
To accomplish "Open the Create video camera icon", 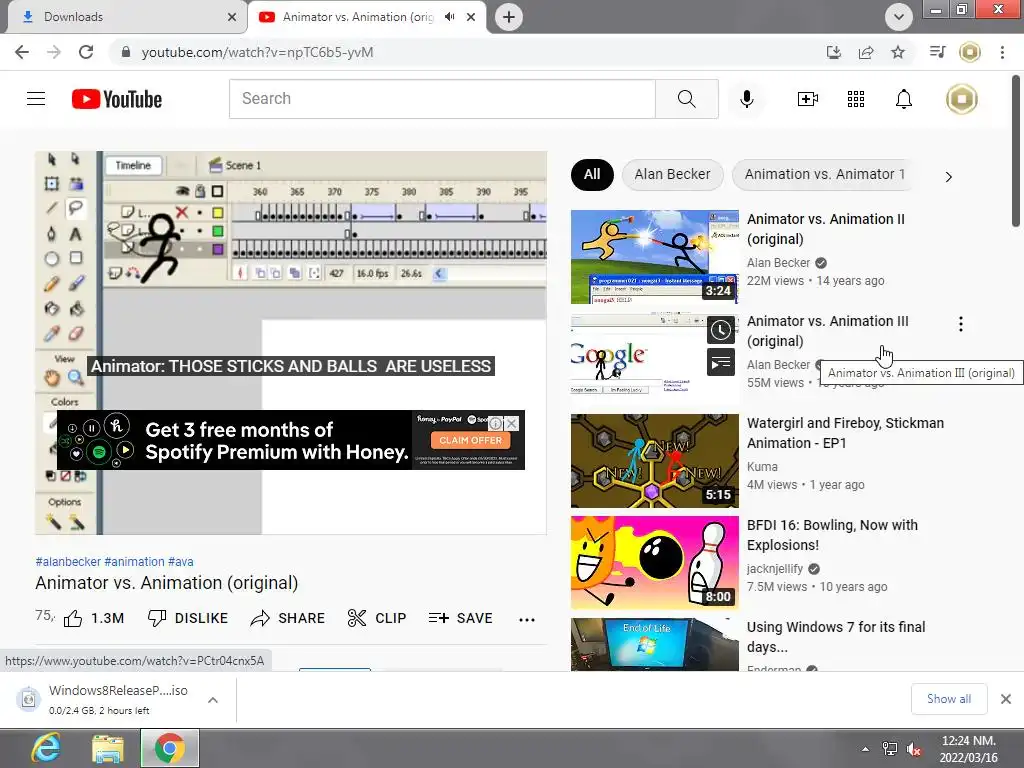I will pyautogui.click(x=807, y=99).
